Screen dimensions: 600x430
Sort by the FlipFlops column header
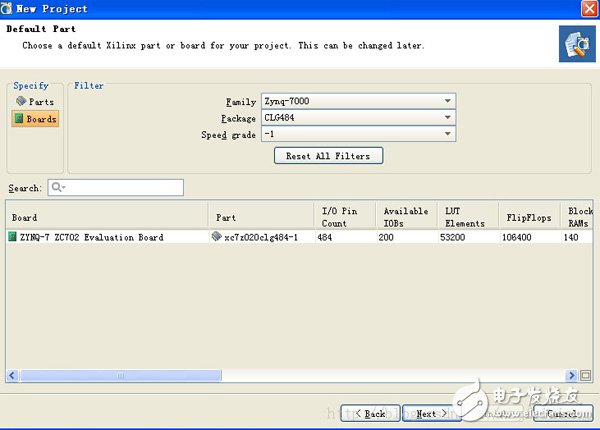point(528,217)
